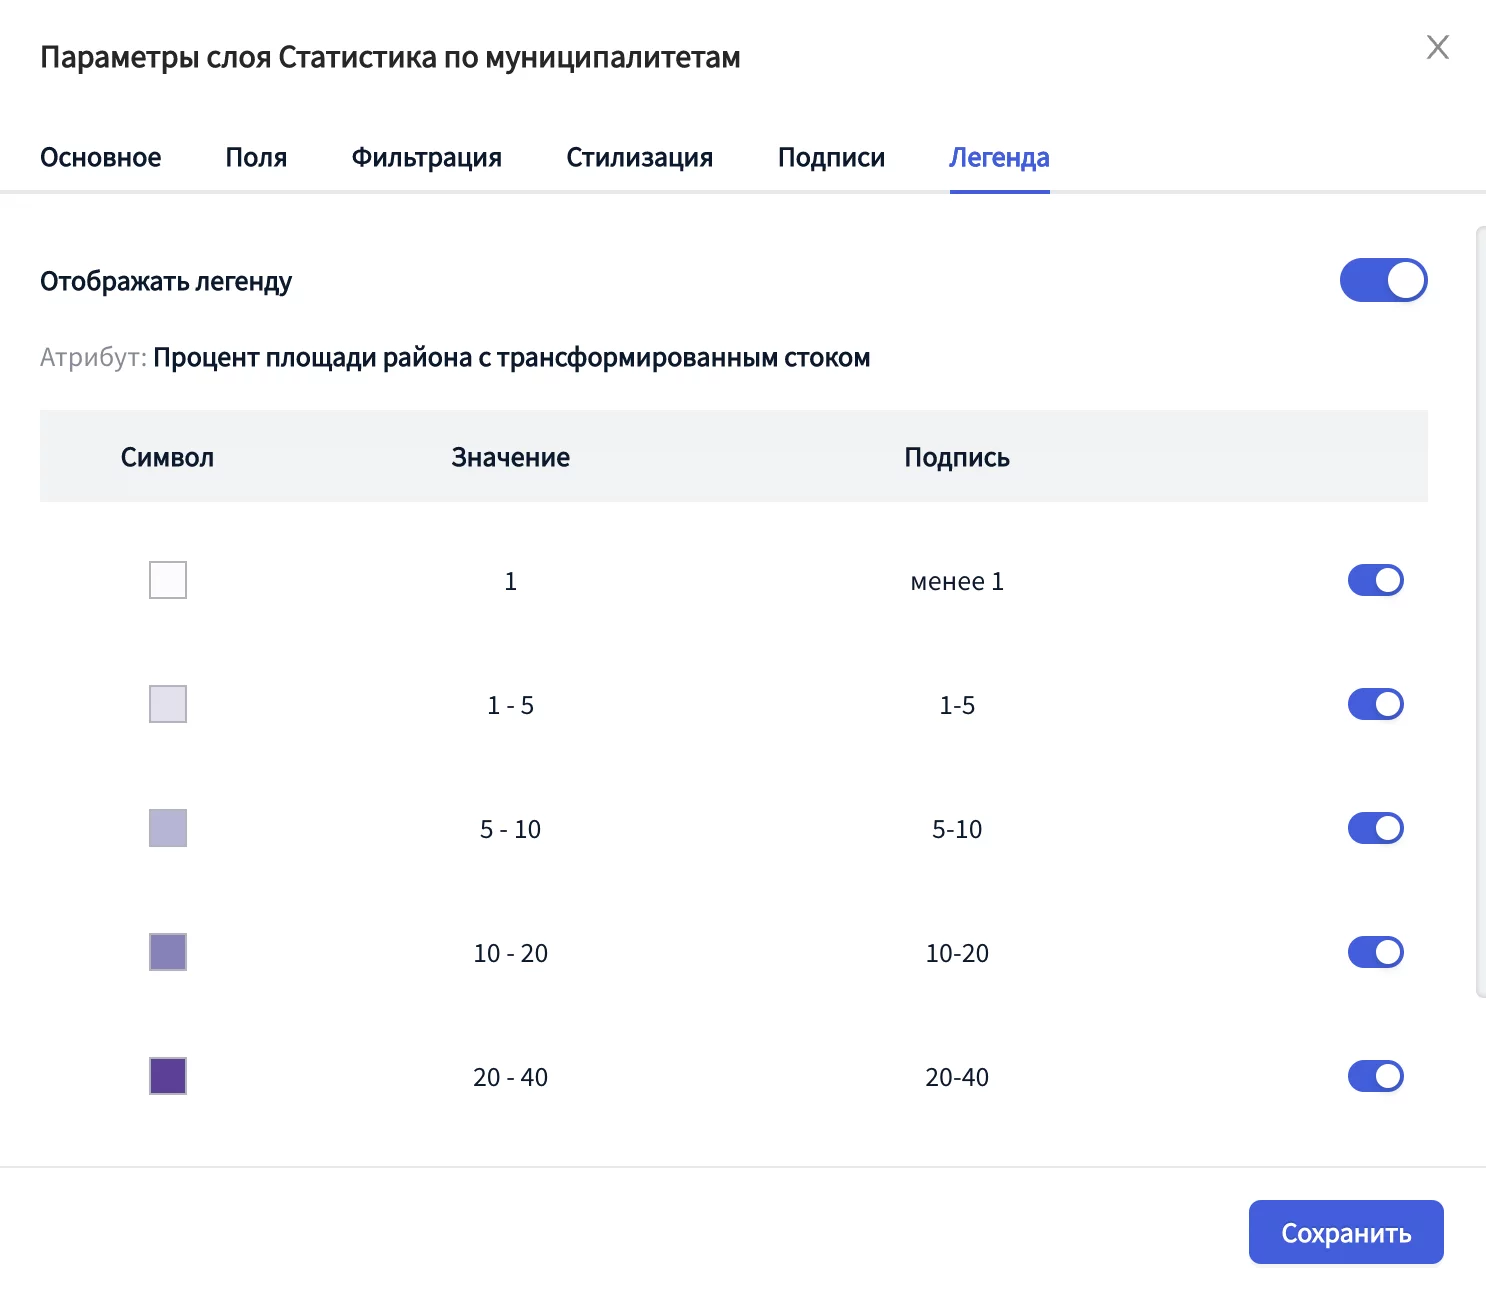Switch off the 20-40 legend entry
Viewport: 1486px width, 1290px height.
(x=1375, y=1076)
